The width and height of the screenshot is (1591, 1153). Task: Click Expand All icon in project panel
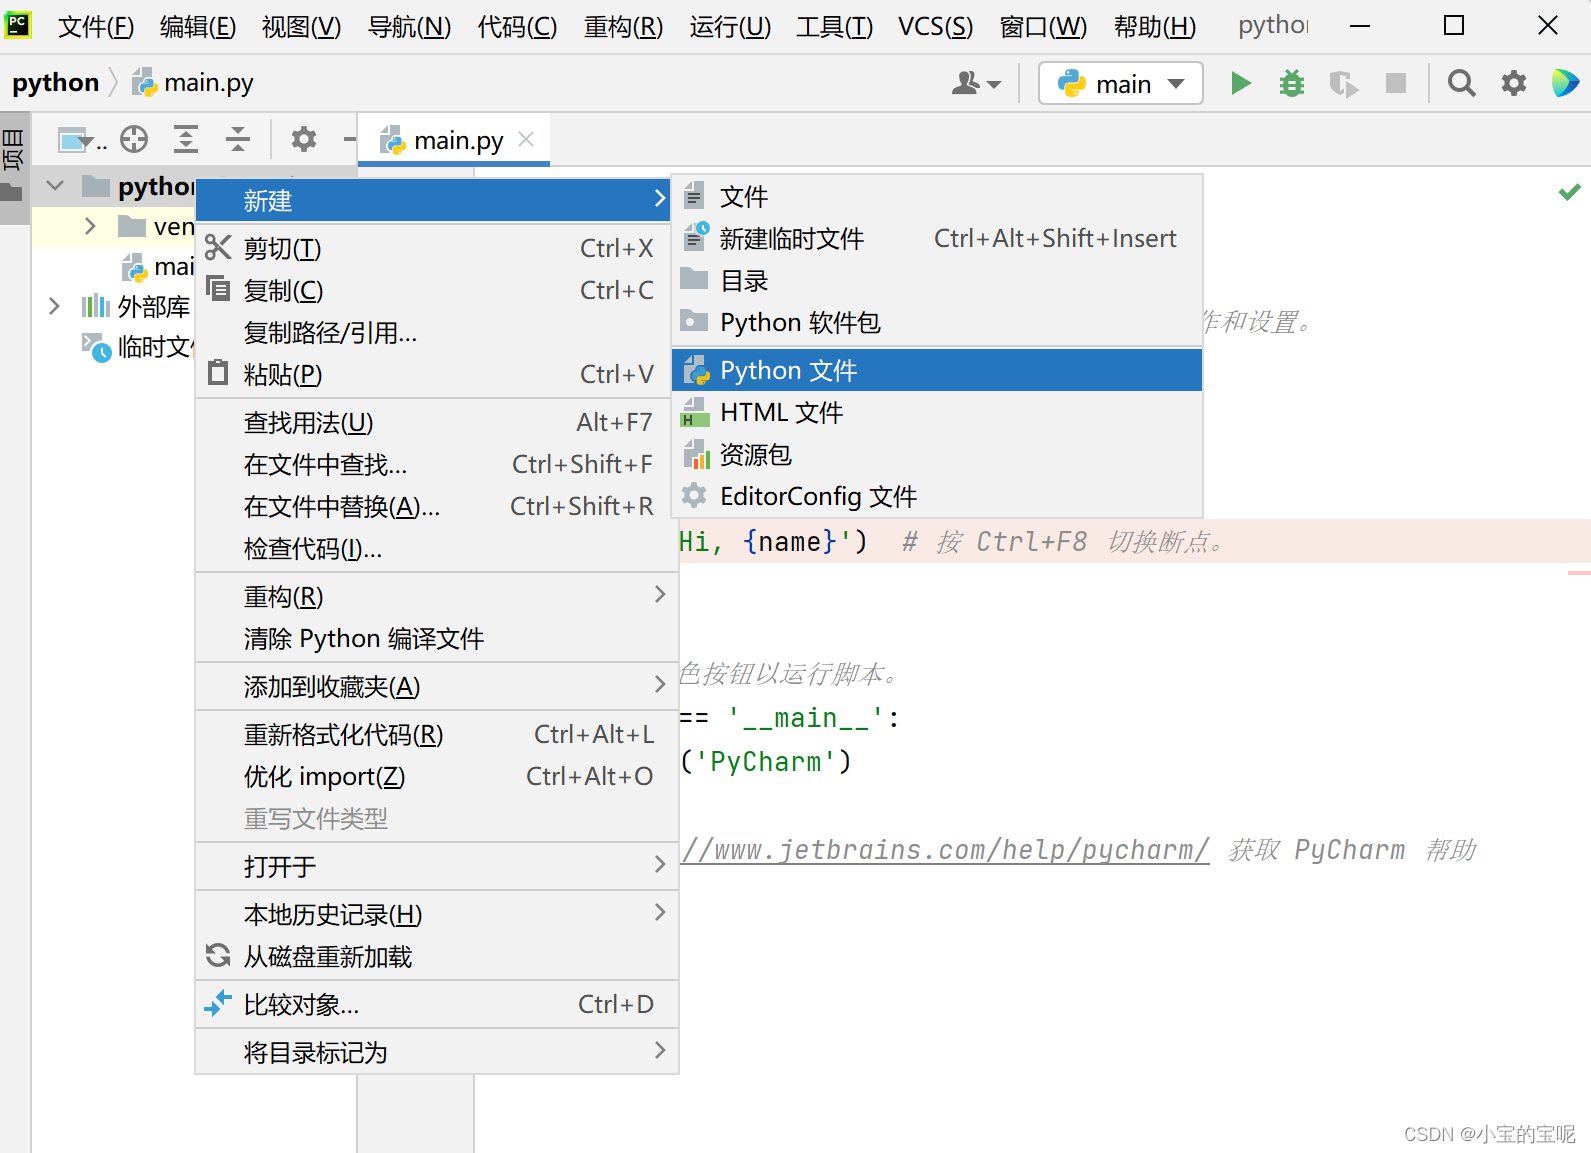click(x=186, y=139)
